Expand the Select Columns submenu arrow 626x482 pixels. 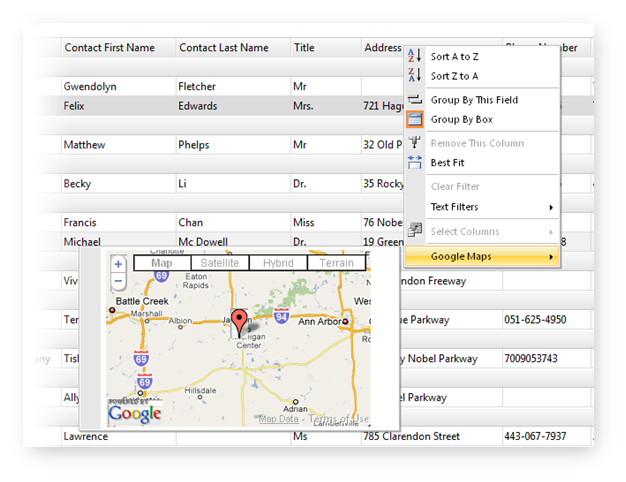551,232
